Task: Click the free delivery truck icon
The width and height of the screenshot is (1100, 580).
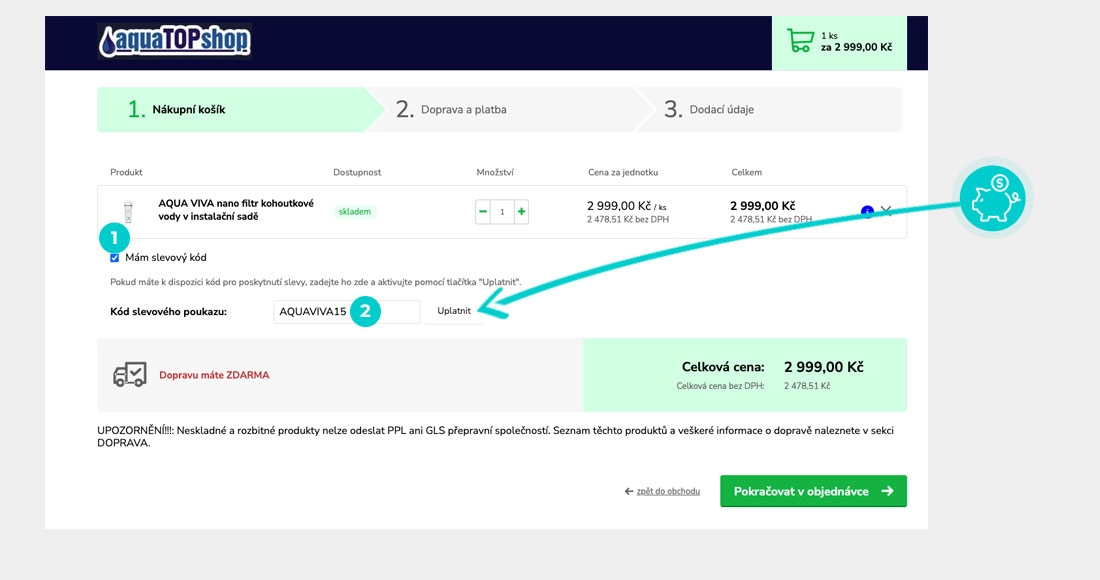Action: 130,375
